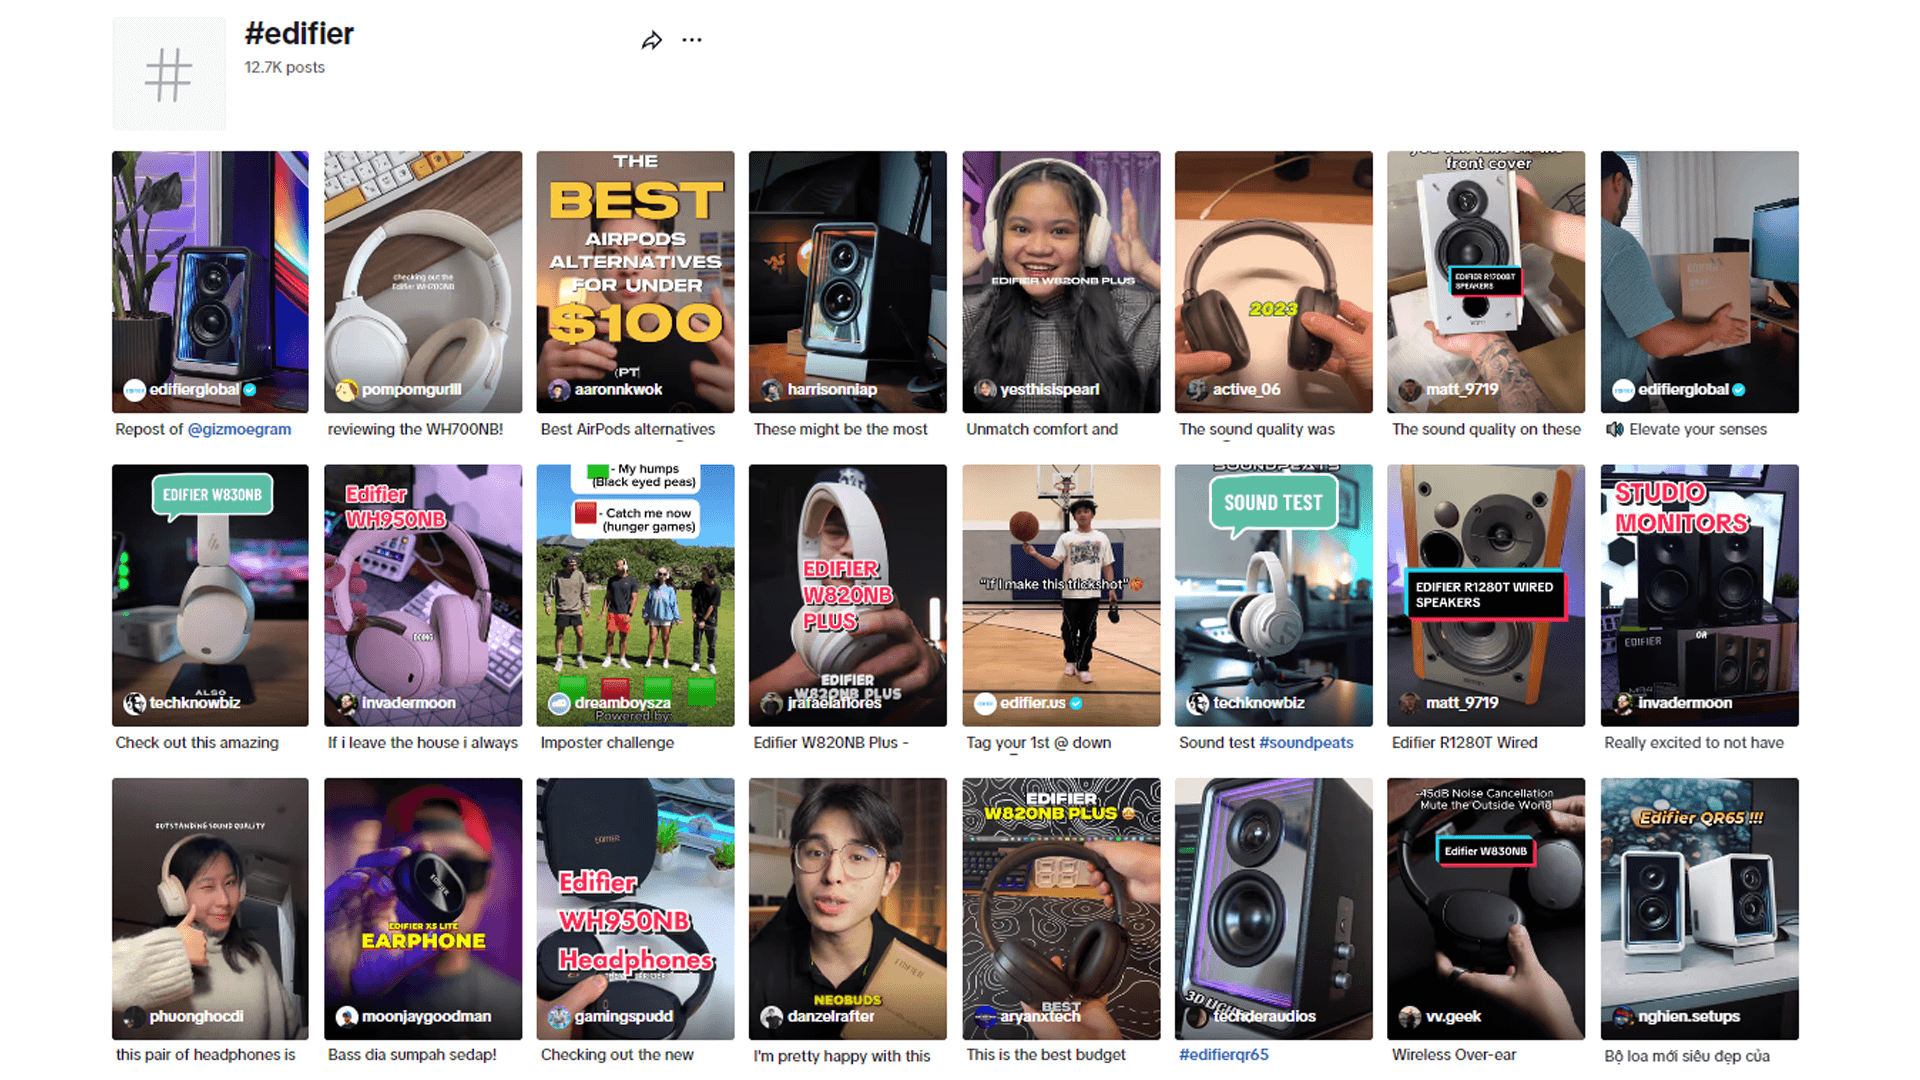Click matt_9719 avatar on R1280T Wired Speakers video
The width and height of the screenshot is (1920, 1080).
tap(1409, 703)
